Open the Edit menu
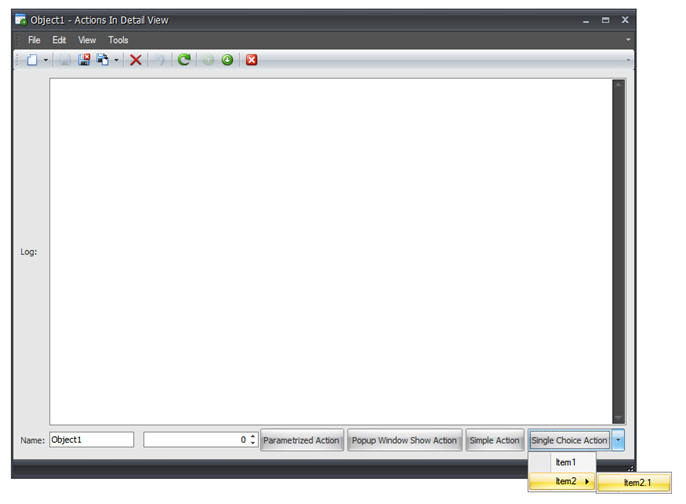The width and height of the screenshot is (686, 504). click(x=59, y=40)
